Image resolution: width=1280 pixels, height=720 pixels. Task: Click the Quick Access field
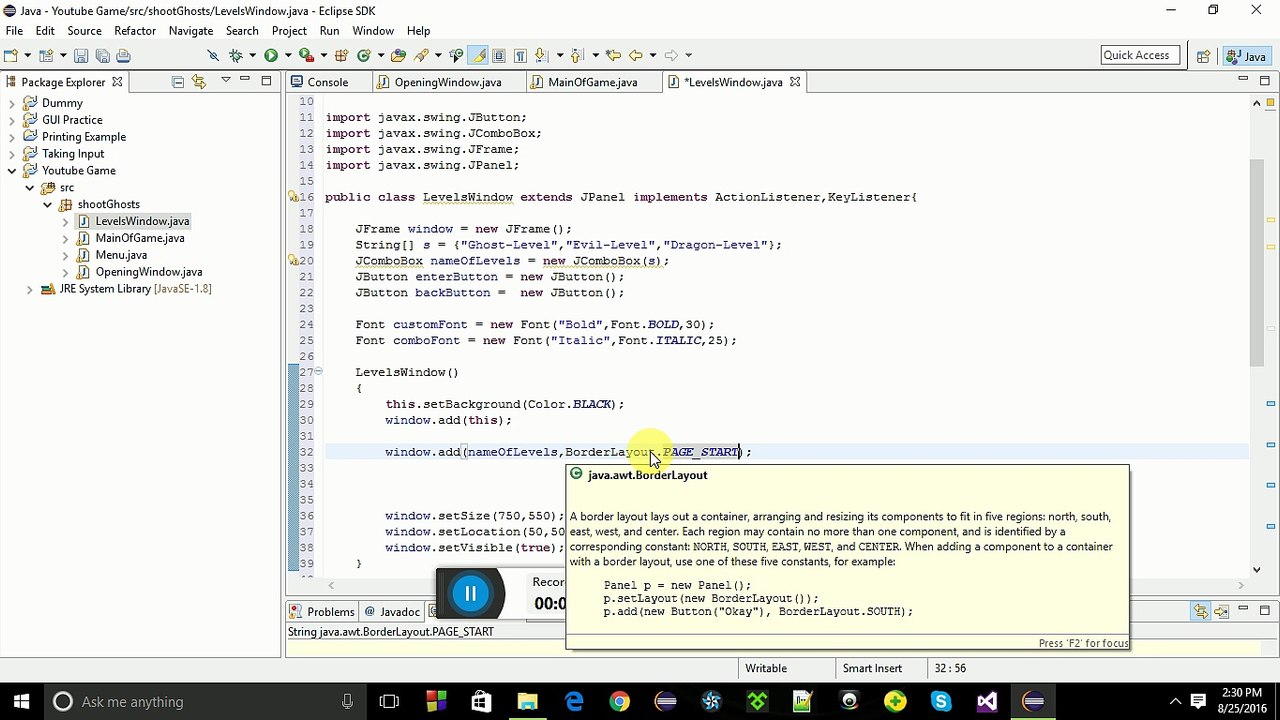click(x=1140, y=55)
